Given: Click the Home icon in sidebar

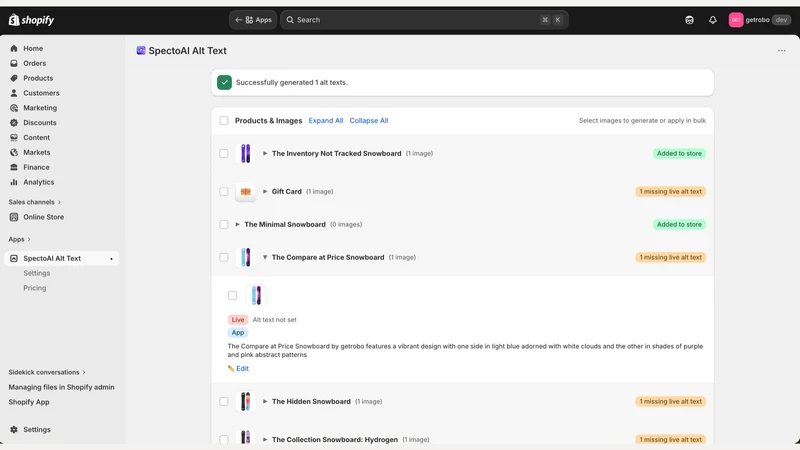Looking at the screenshot, I should click(x=14, y=48).
